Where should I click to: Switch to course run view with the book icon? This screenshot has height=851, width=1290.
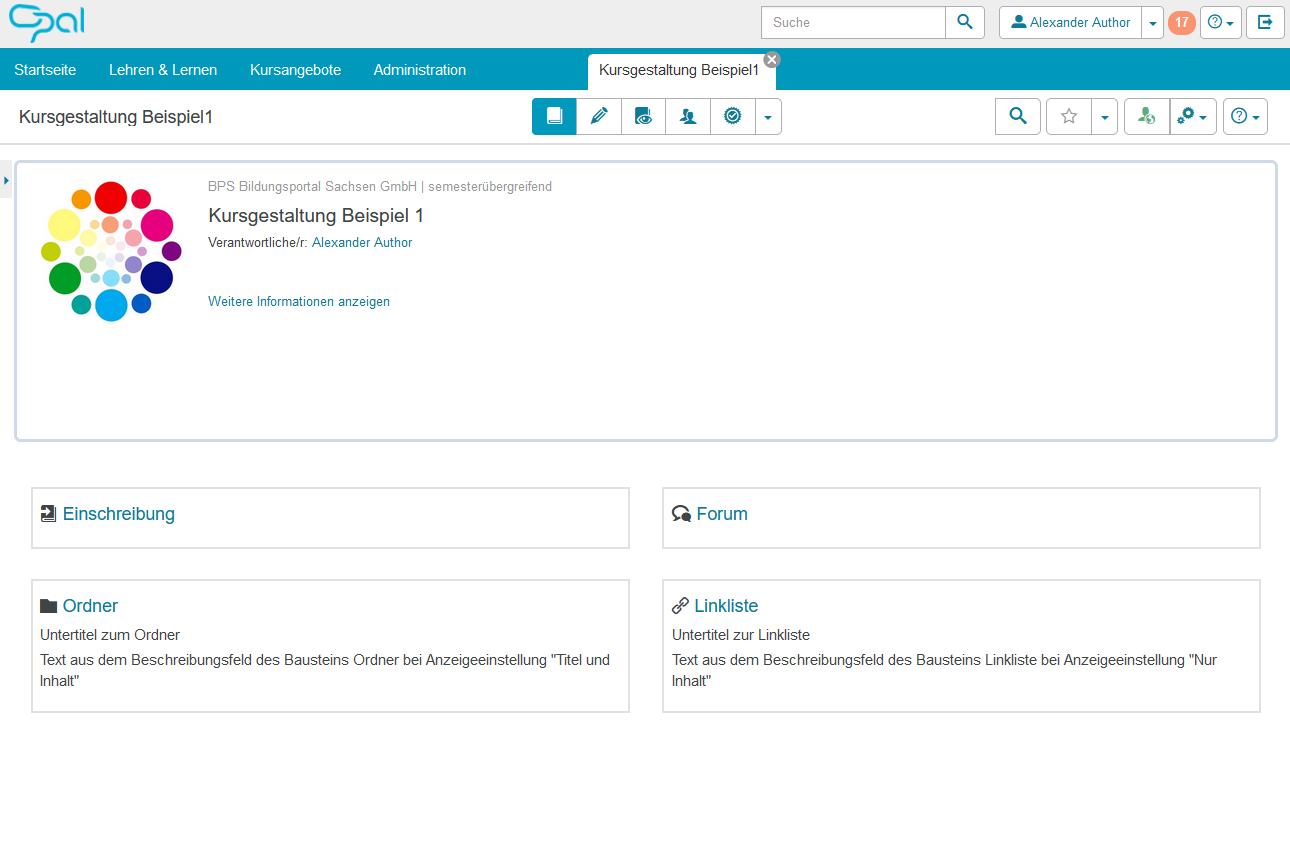coord(554,116)
